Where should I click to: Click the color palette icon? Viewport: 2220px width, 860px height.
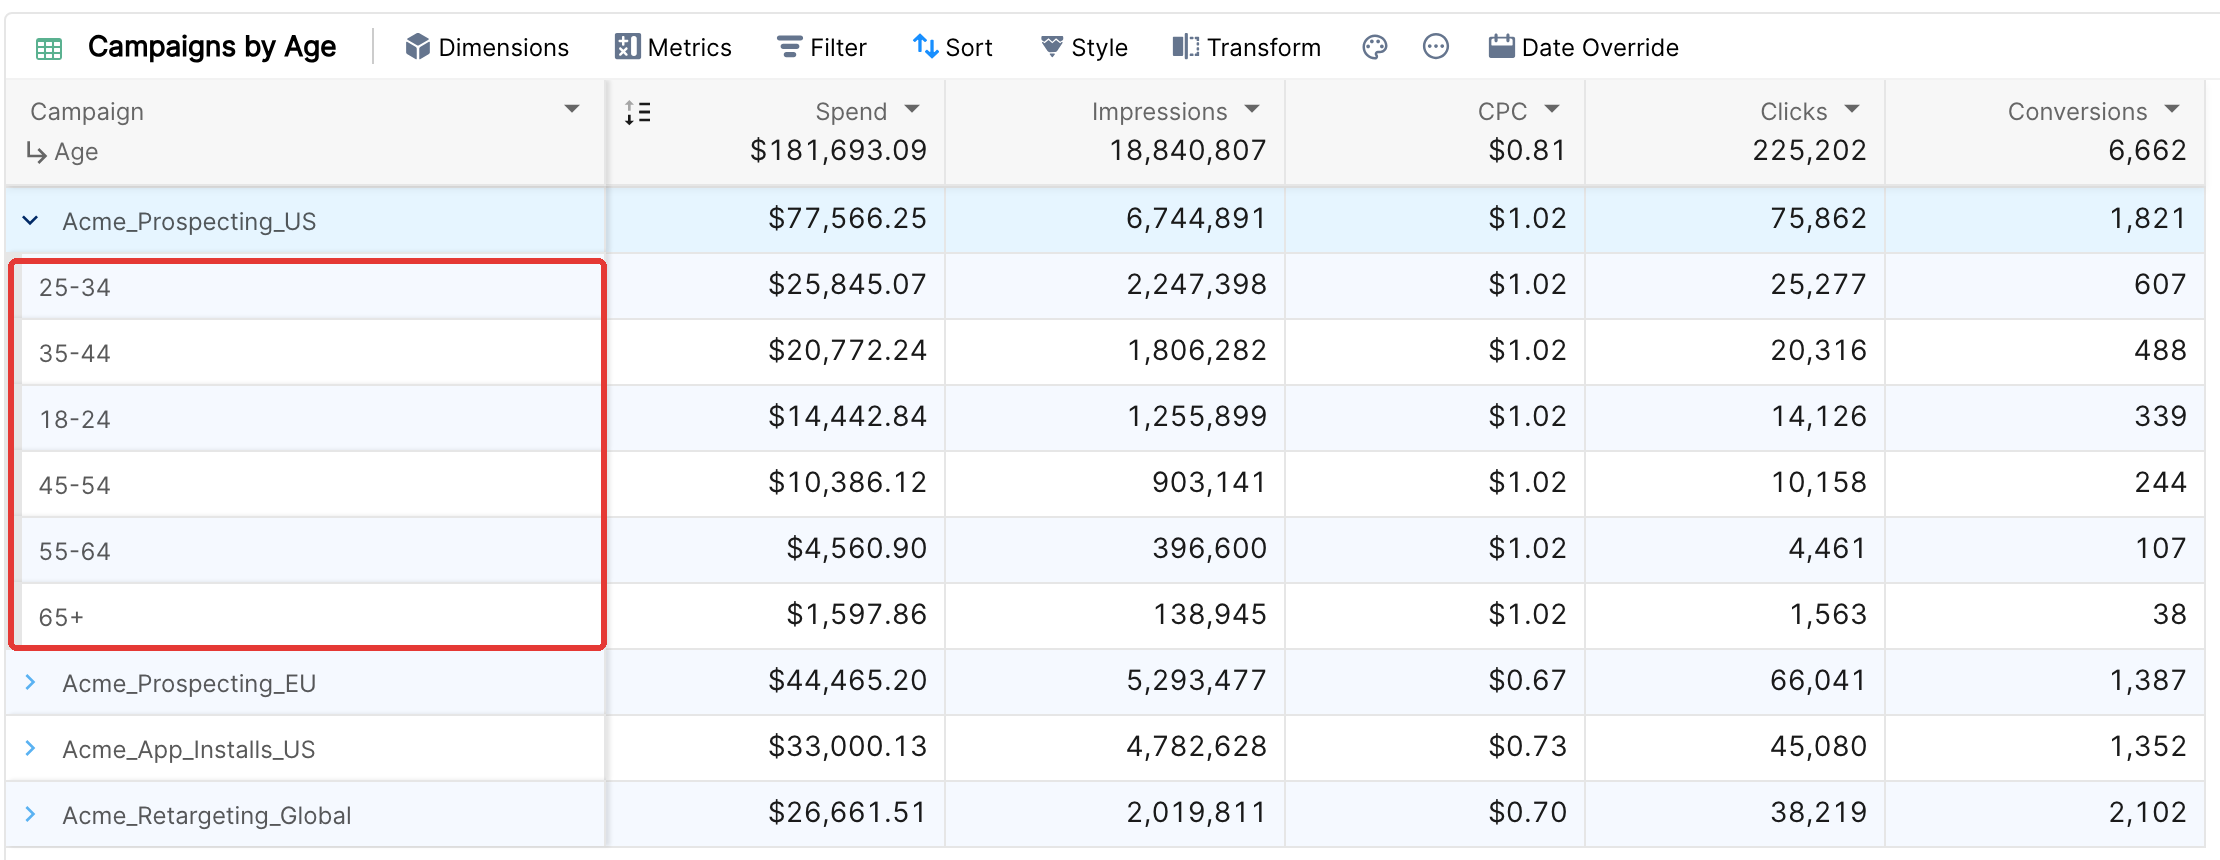coord(1375,47)
